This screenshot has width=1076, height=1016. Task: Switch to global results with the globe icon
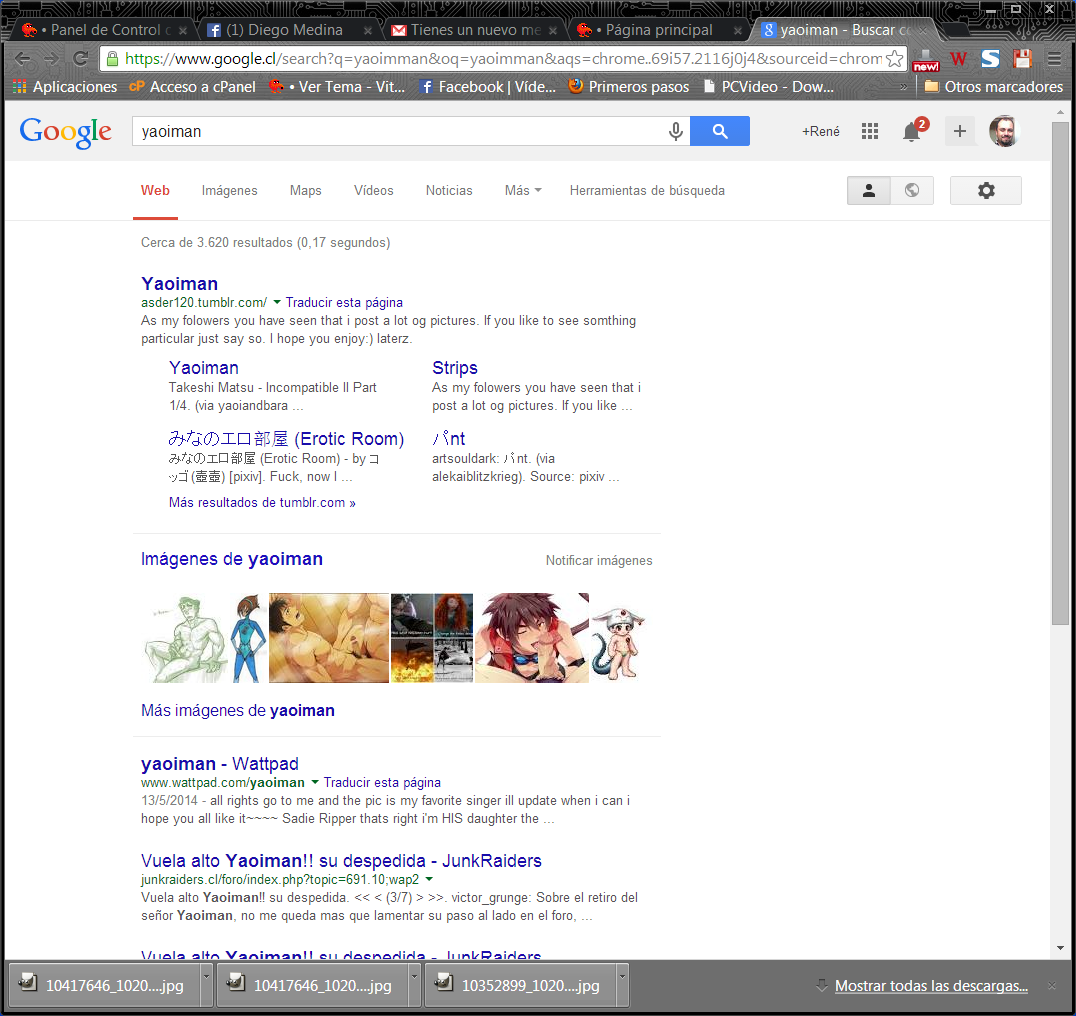(911, 190)
